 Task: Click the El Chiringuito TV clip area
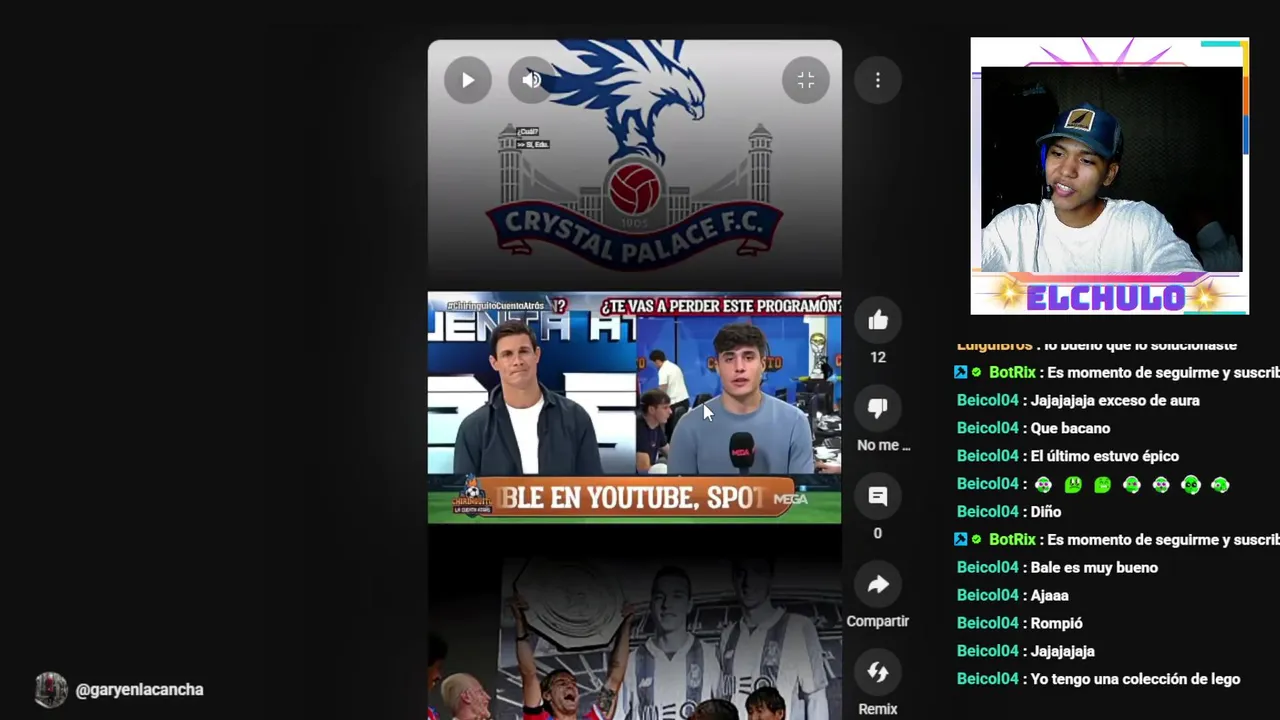pos(634,408)
